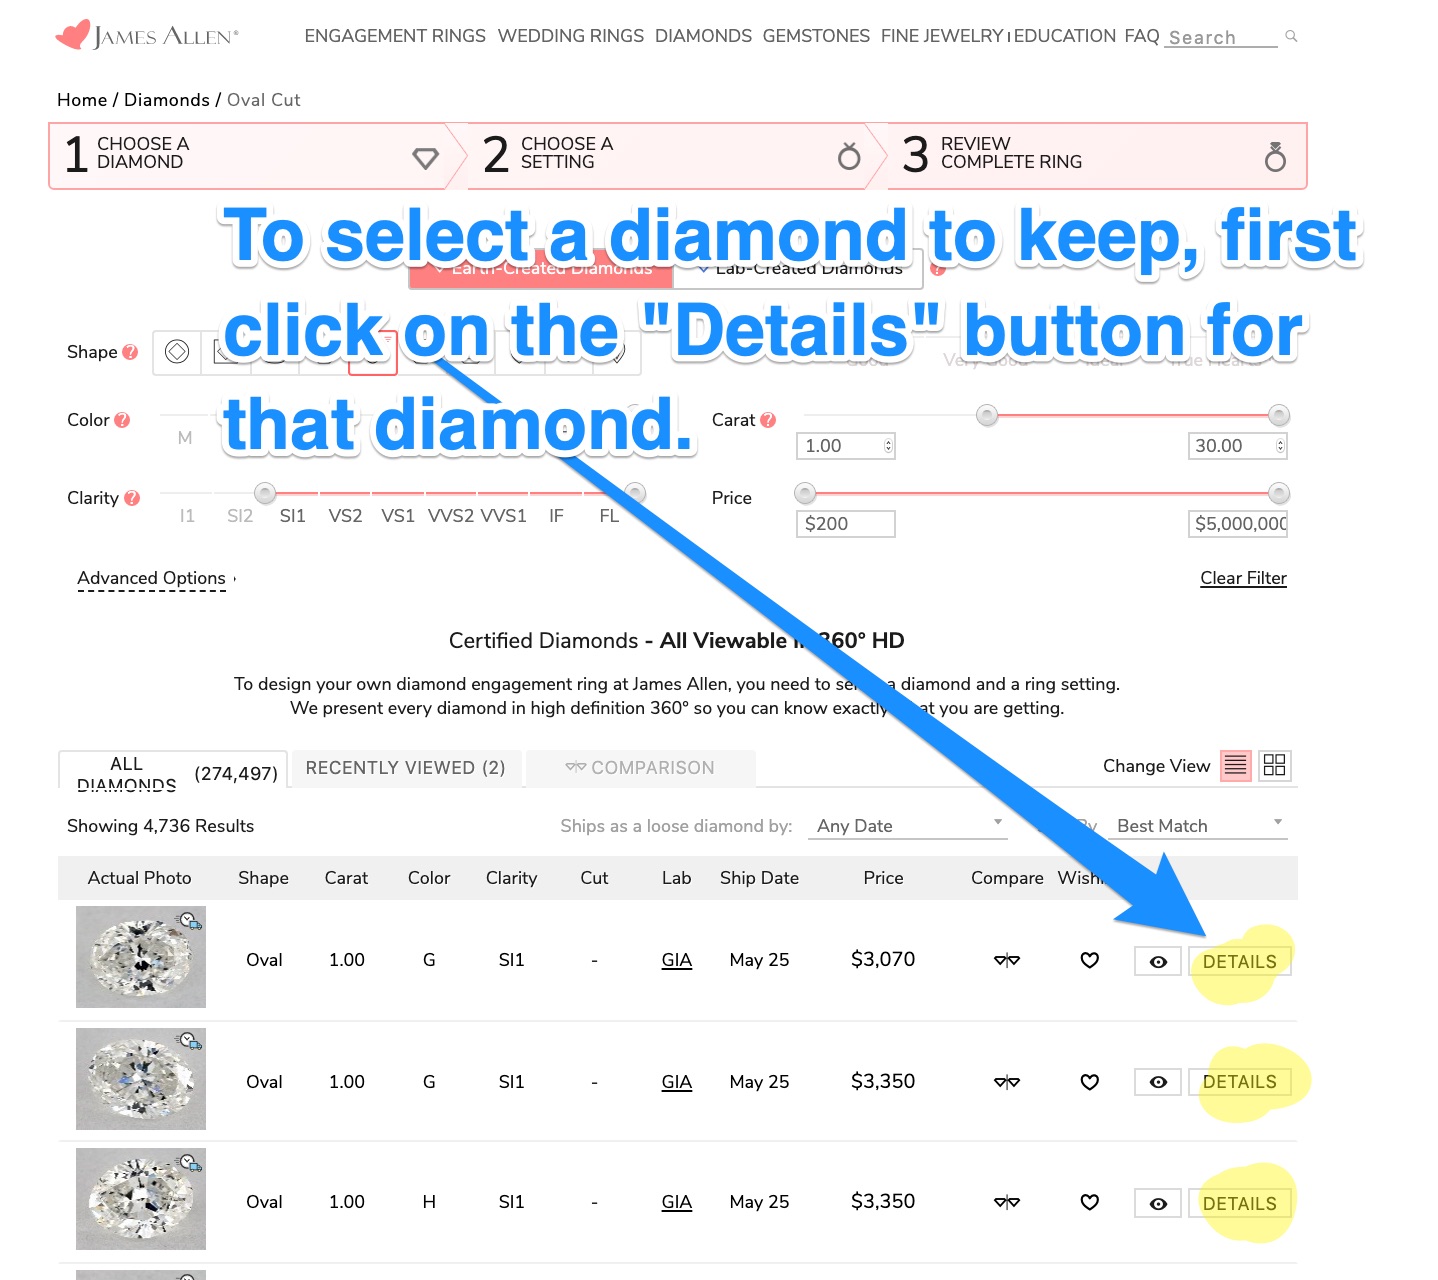This screenshot has width=1438, height=1280.
Task: Open the Best Match sort dropdown
Action: [x=1198, y=826]
